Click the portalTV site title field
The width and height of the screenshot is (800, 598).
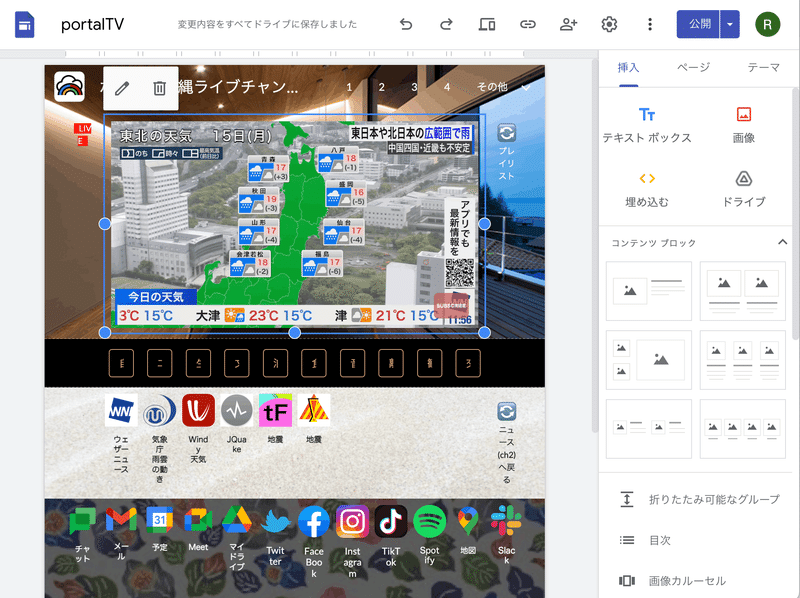pos(92,24)
